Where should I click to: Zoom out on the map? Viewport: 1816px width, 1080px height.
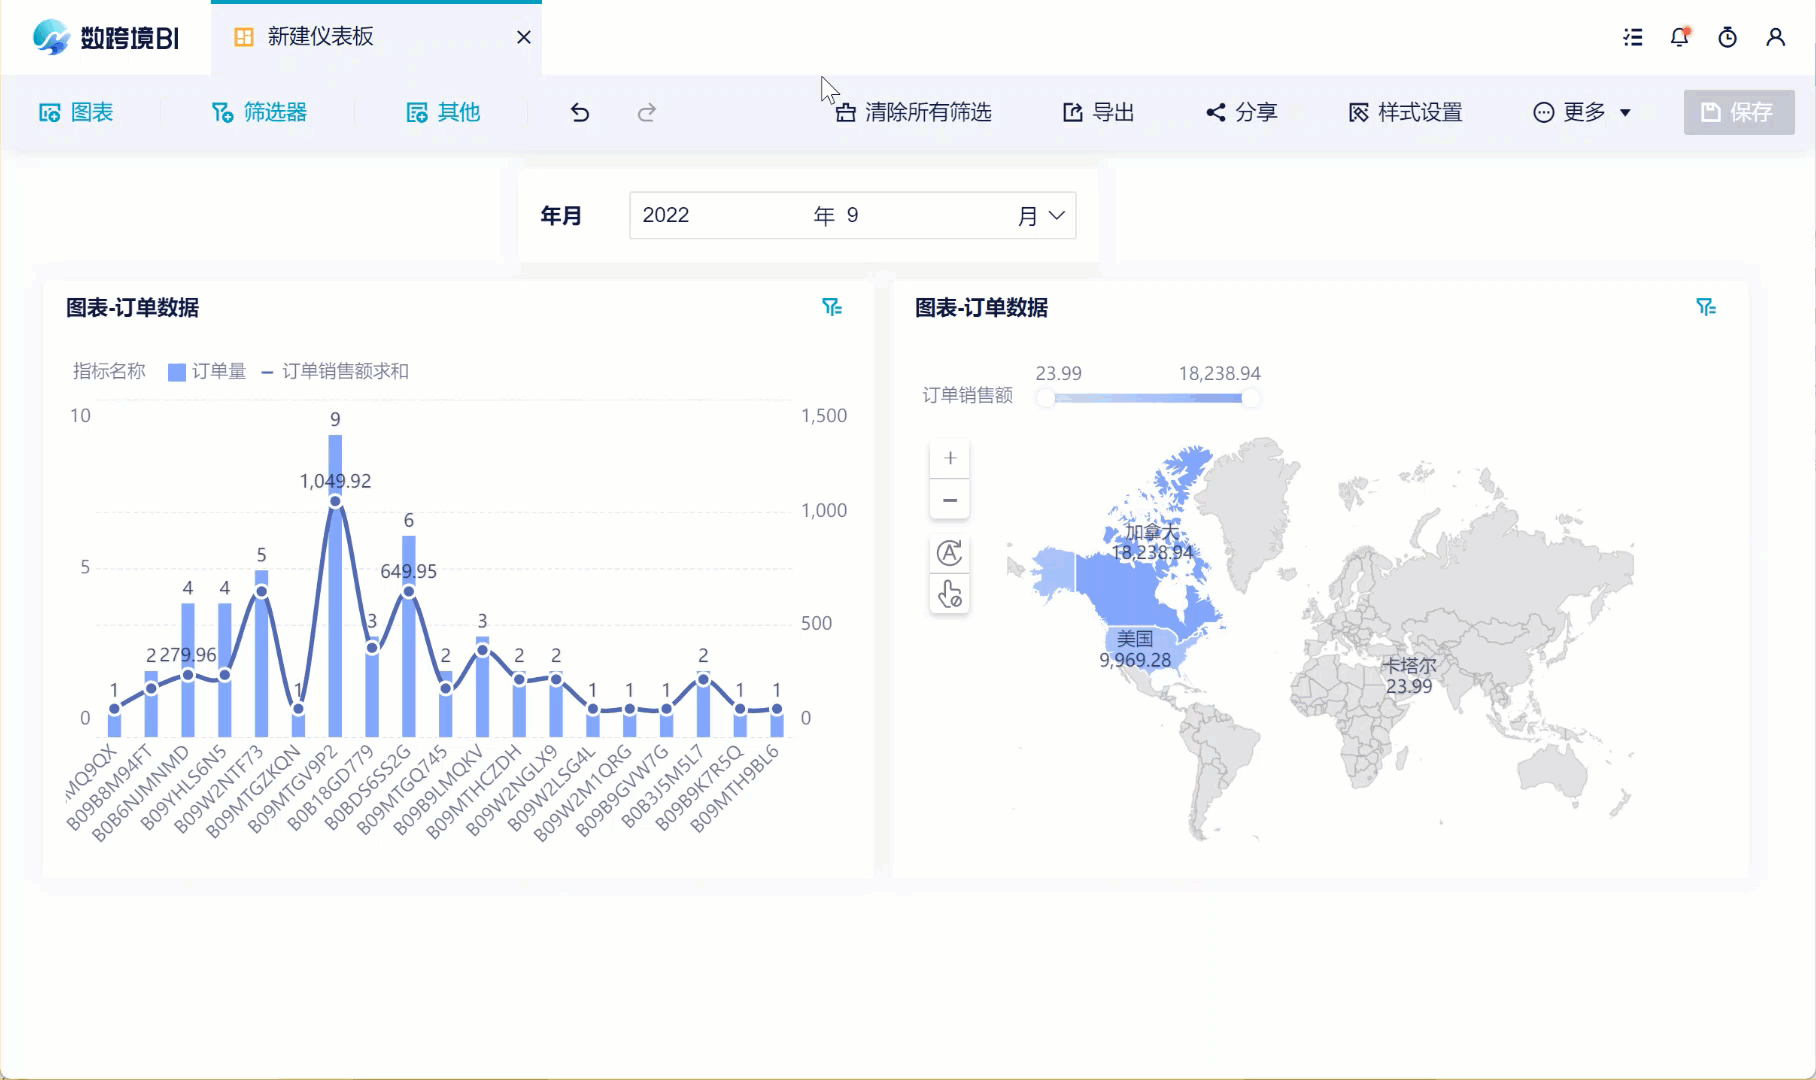pyautogui.click(x=950, y=500)
